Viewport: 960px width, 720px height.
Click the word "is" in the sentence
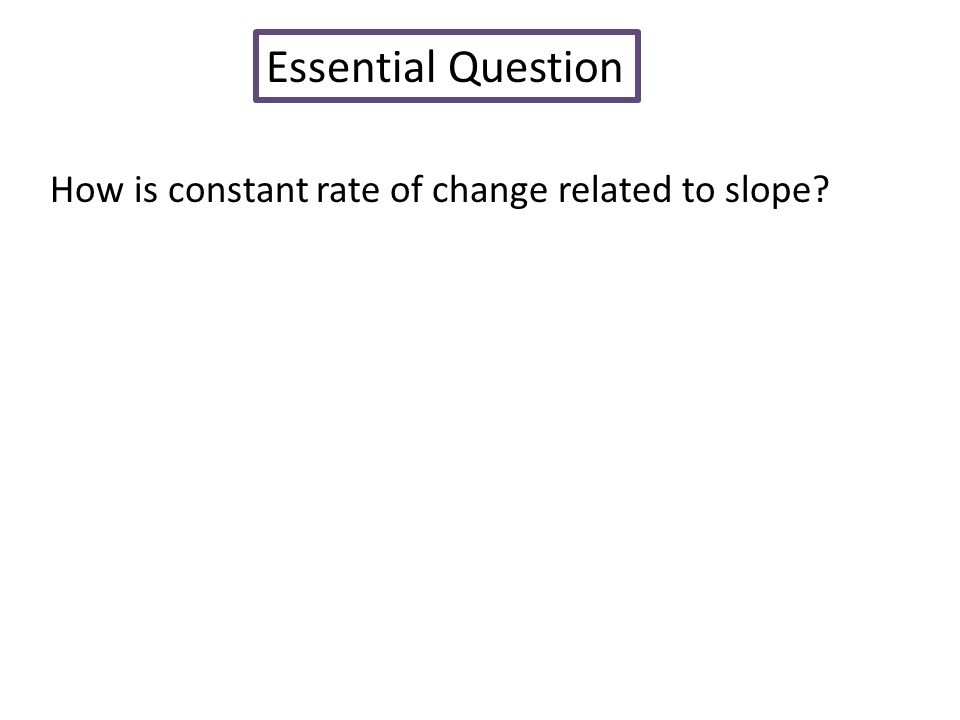pyautogui.click(x=146, y=190)
